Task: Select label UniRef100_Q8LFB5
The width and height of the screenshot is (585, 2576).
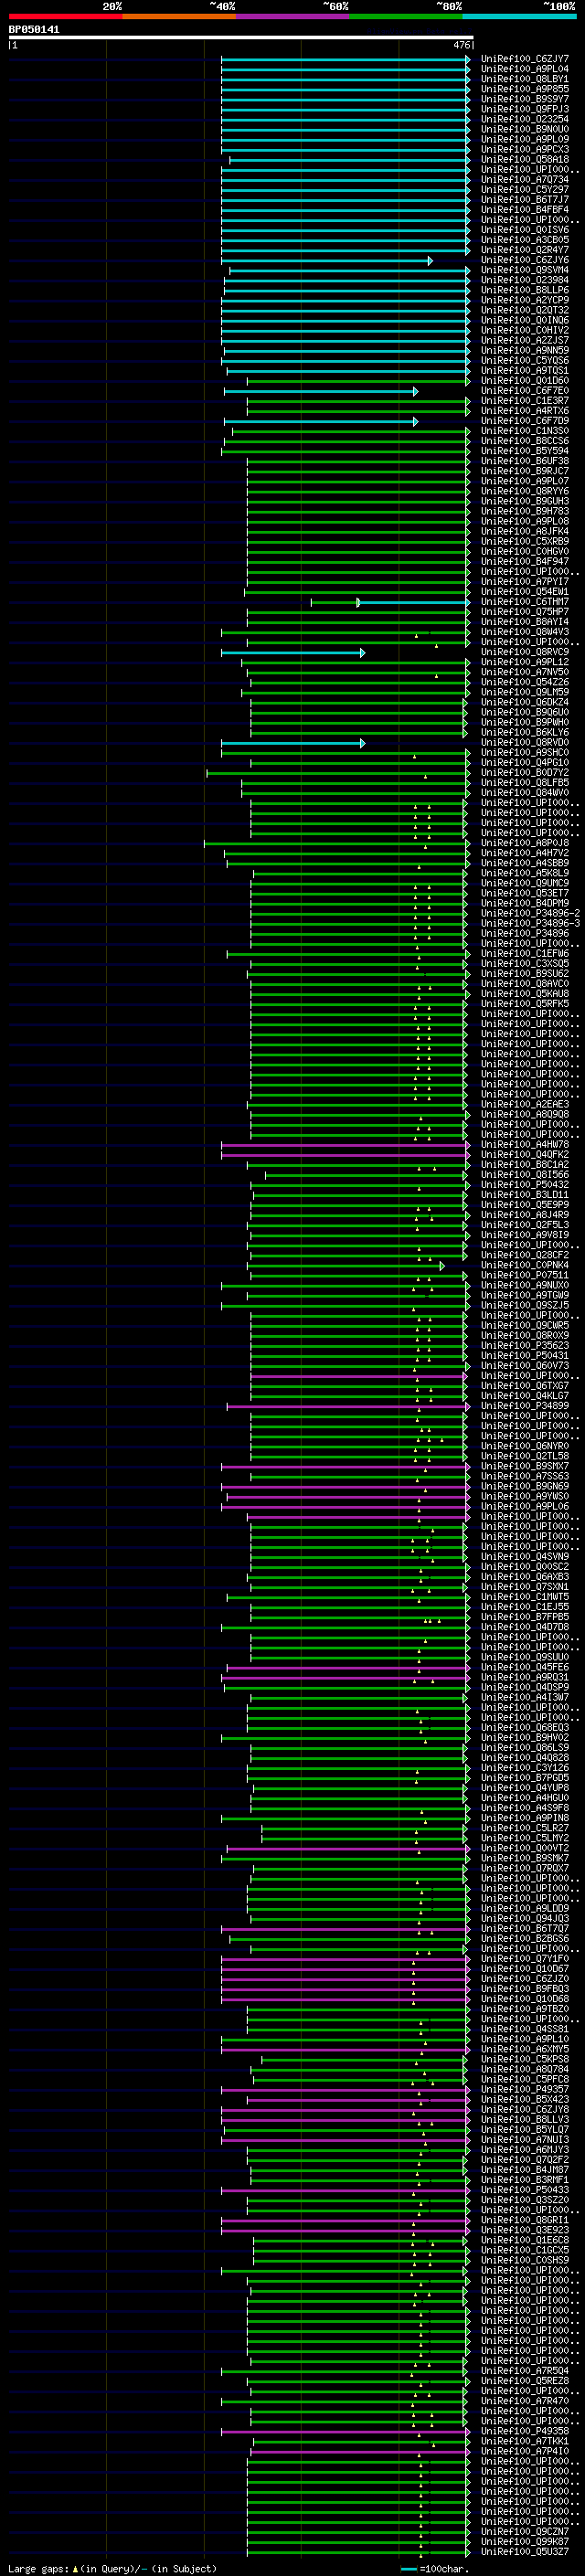Action: pos(524,783)
